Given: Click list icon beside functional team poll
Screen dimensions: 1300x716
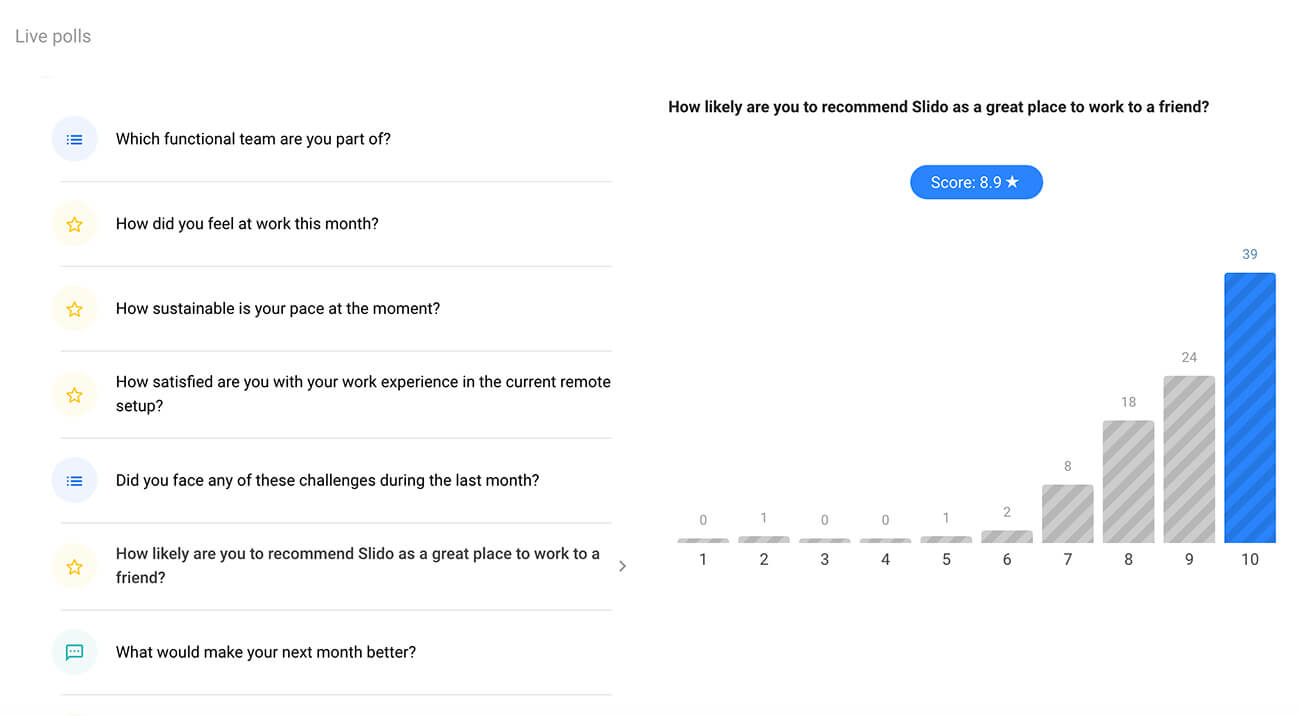Looking at the screenshot, I should (x=74, y=139).
